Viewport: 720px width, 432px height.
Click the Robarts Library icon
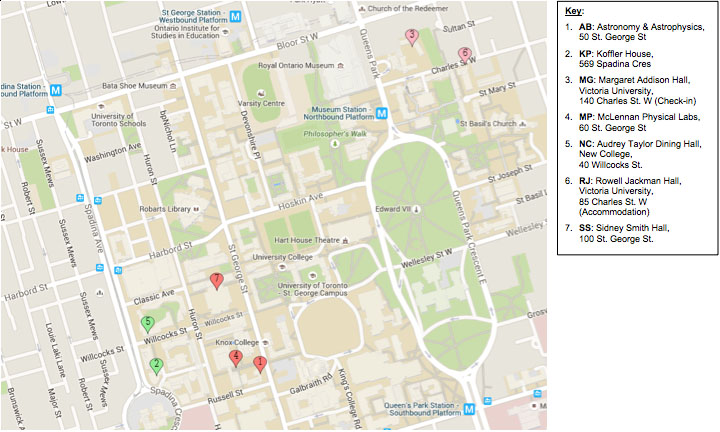(x=196, y=209)
